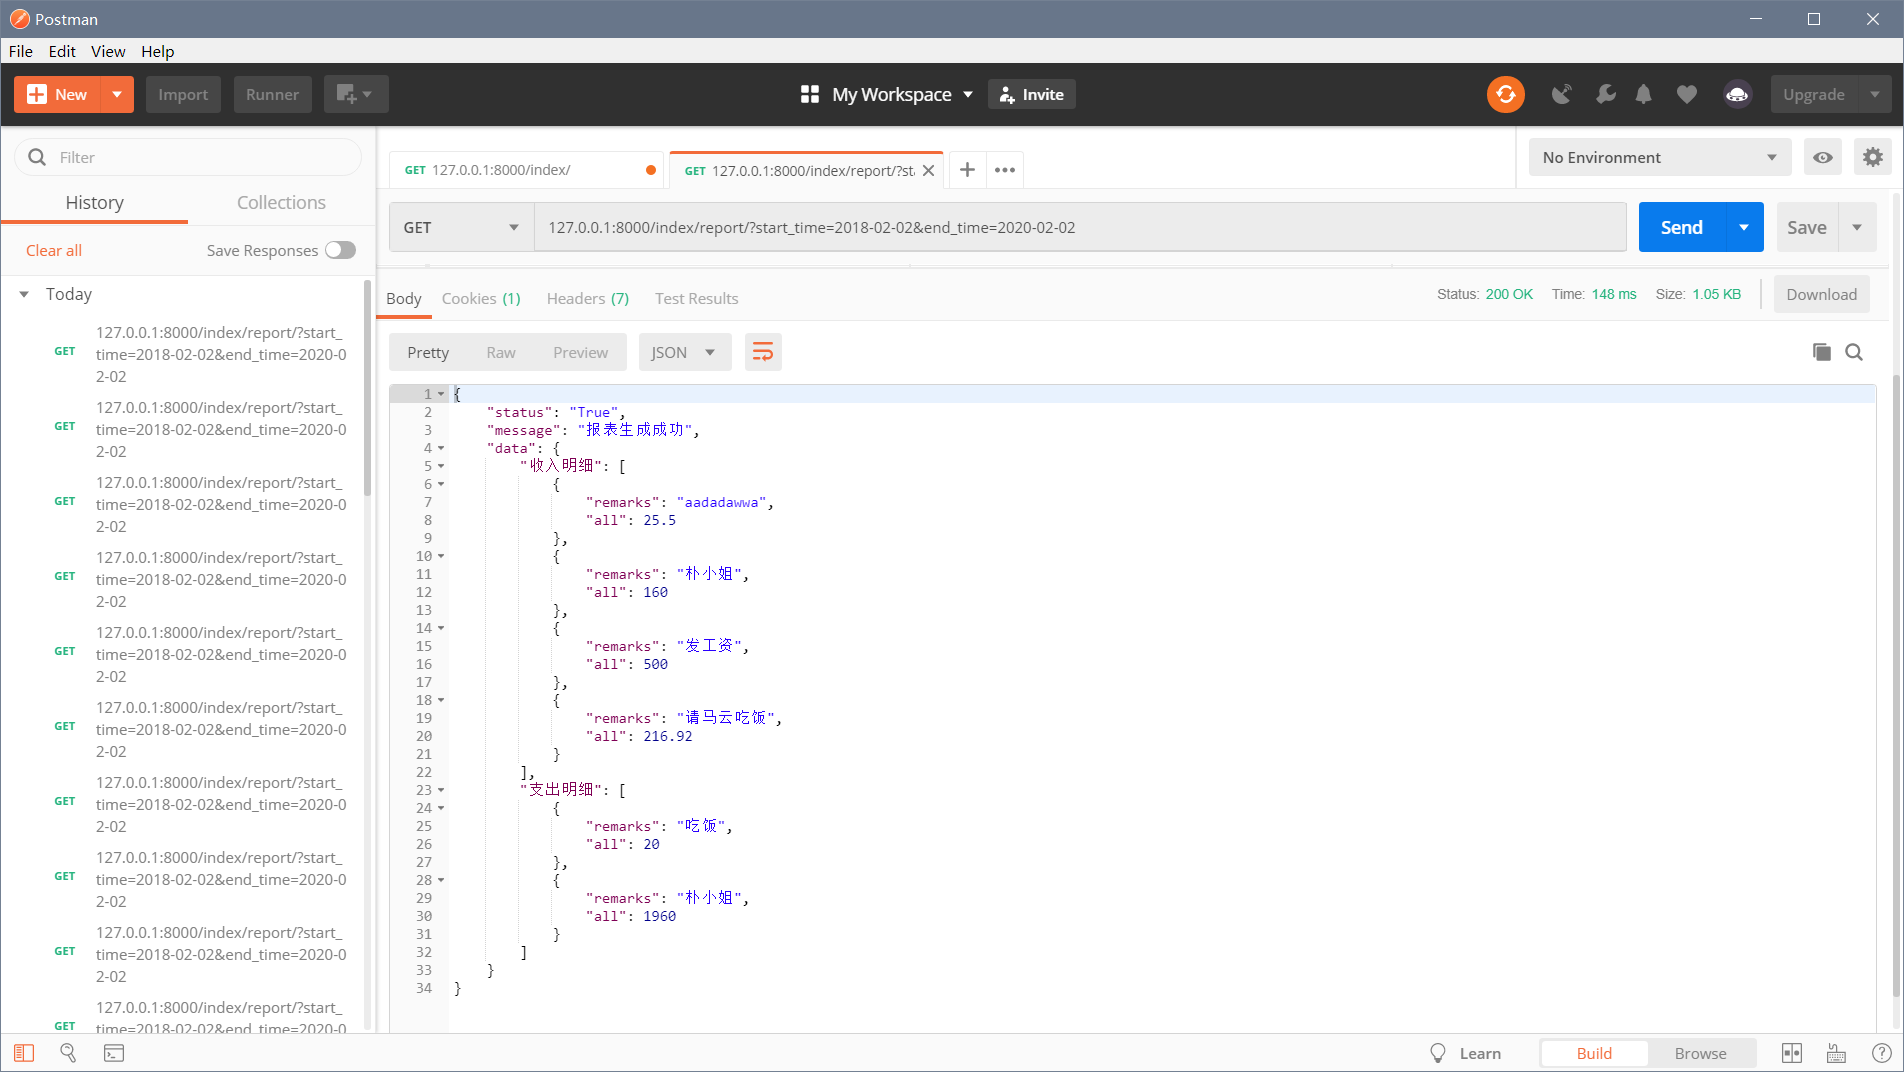
Task: Focus the sidebar Filter search field
Action: coord(188,157)
